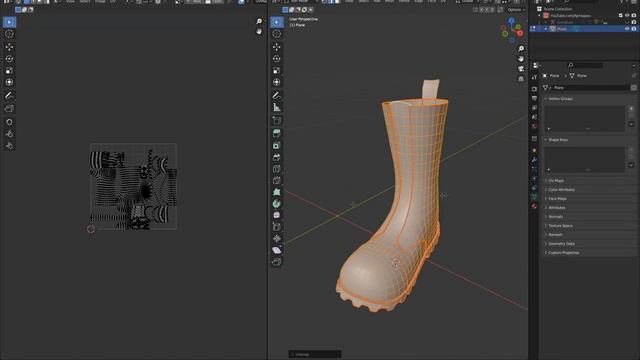The image size is (640, 360).
Task: Toggle collection render camera icon in outliner
Action: click(634, 16)
